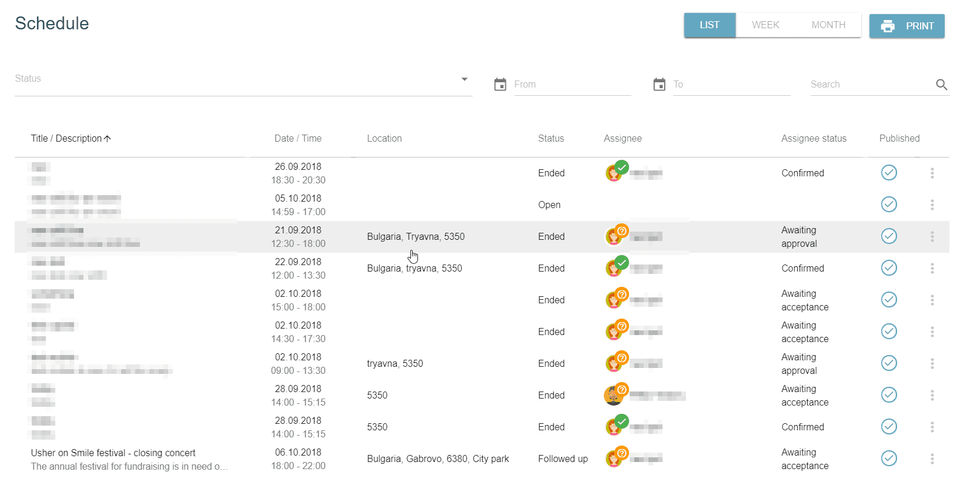Select 'Usher on Smile festival - closing concert' title
960x492 pixels.
point(113,453)
